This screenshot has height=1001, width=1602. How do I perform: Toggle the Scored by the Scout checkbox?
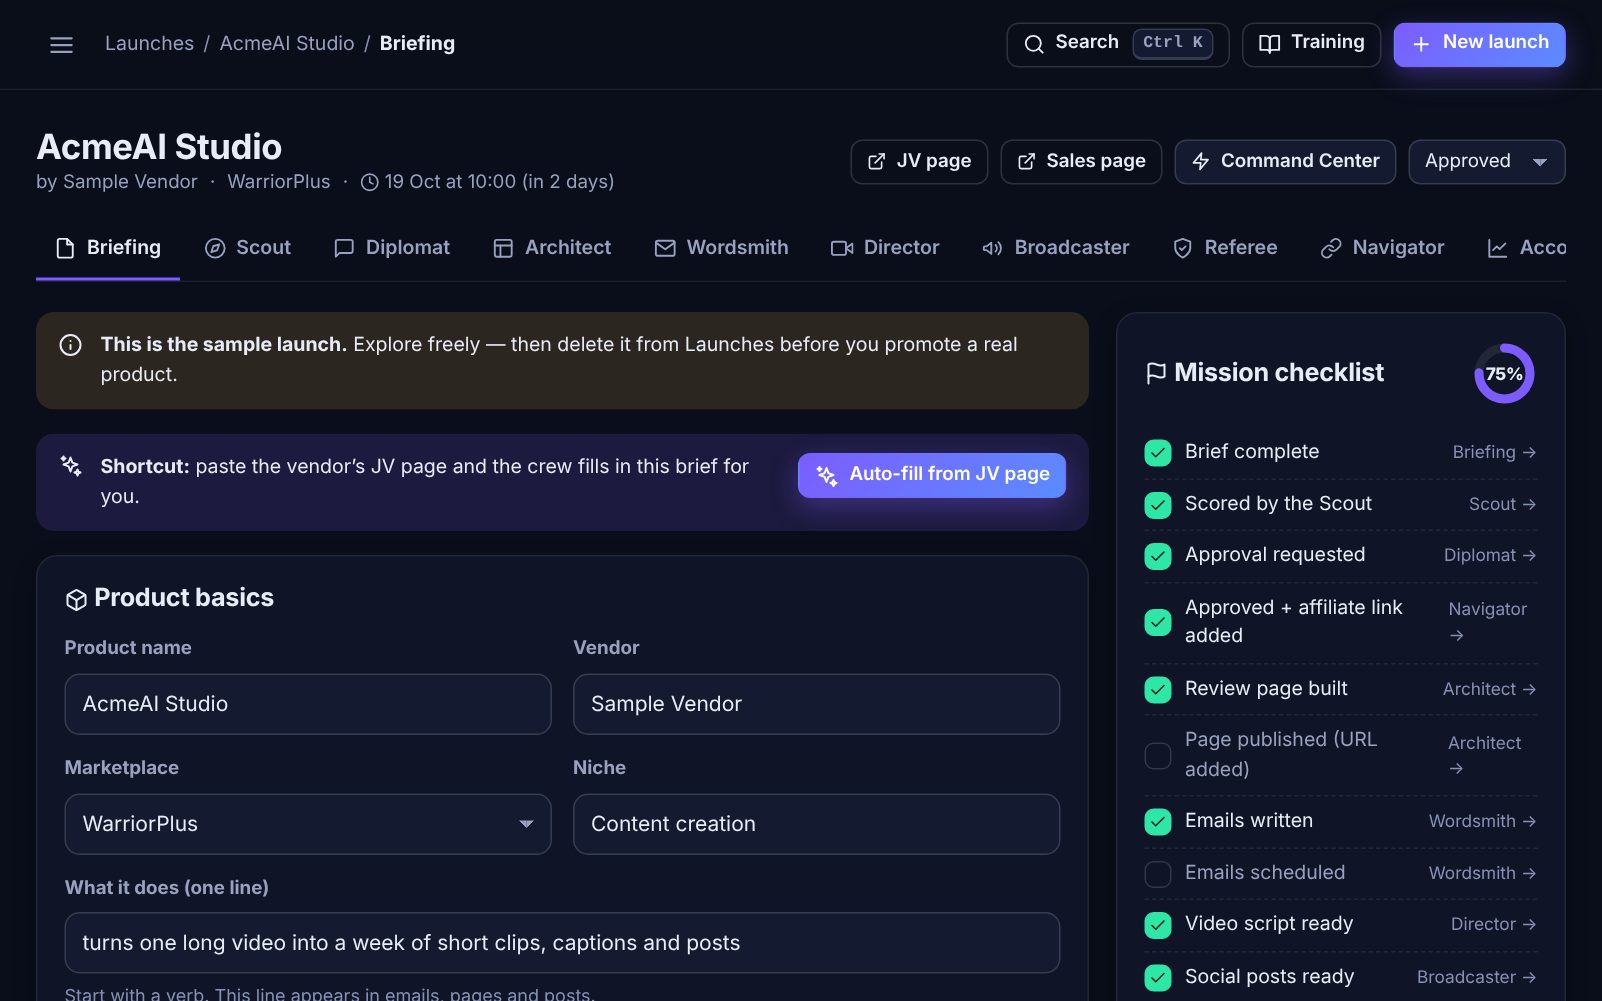click(1158, 505)
